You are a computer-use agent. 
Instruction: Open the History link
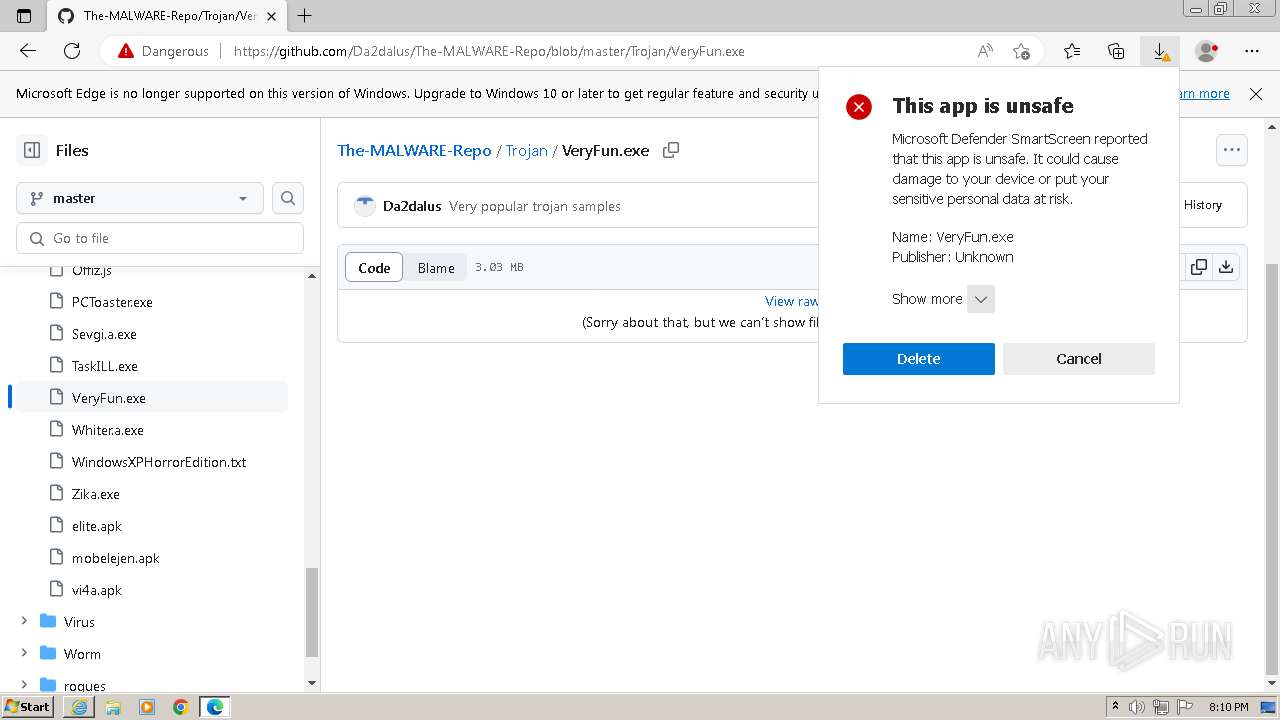click(1203, 205)
